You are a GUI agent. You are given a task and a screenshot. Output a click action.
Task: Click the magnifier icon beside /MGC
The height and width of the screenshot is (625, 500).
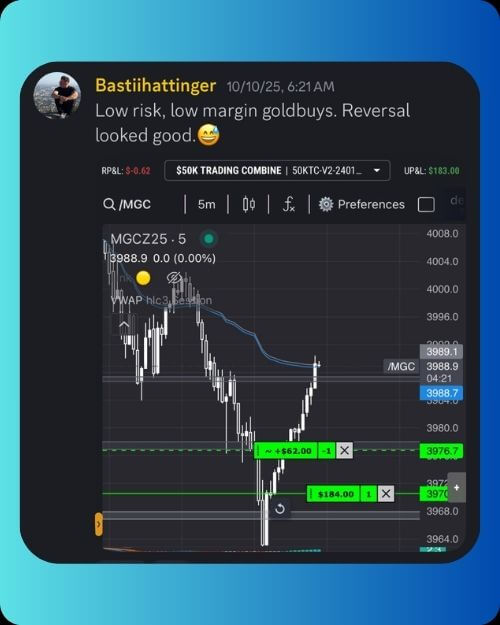click(x=109, y=204)
